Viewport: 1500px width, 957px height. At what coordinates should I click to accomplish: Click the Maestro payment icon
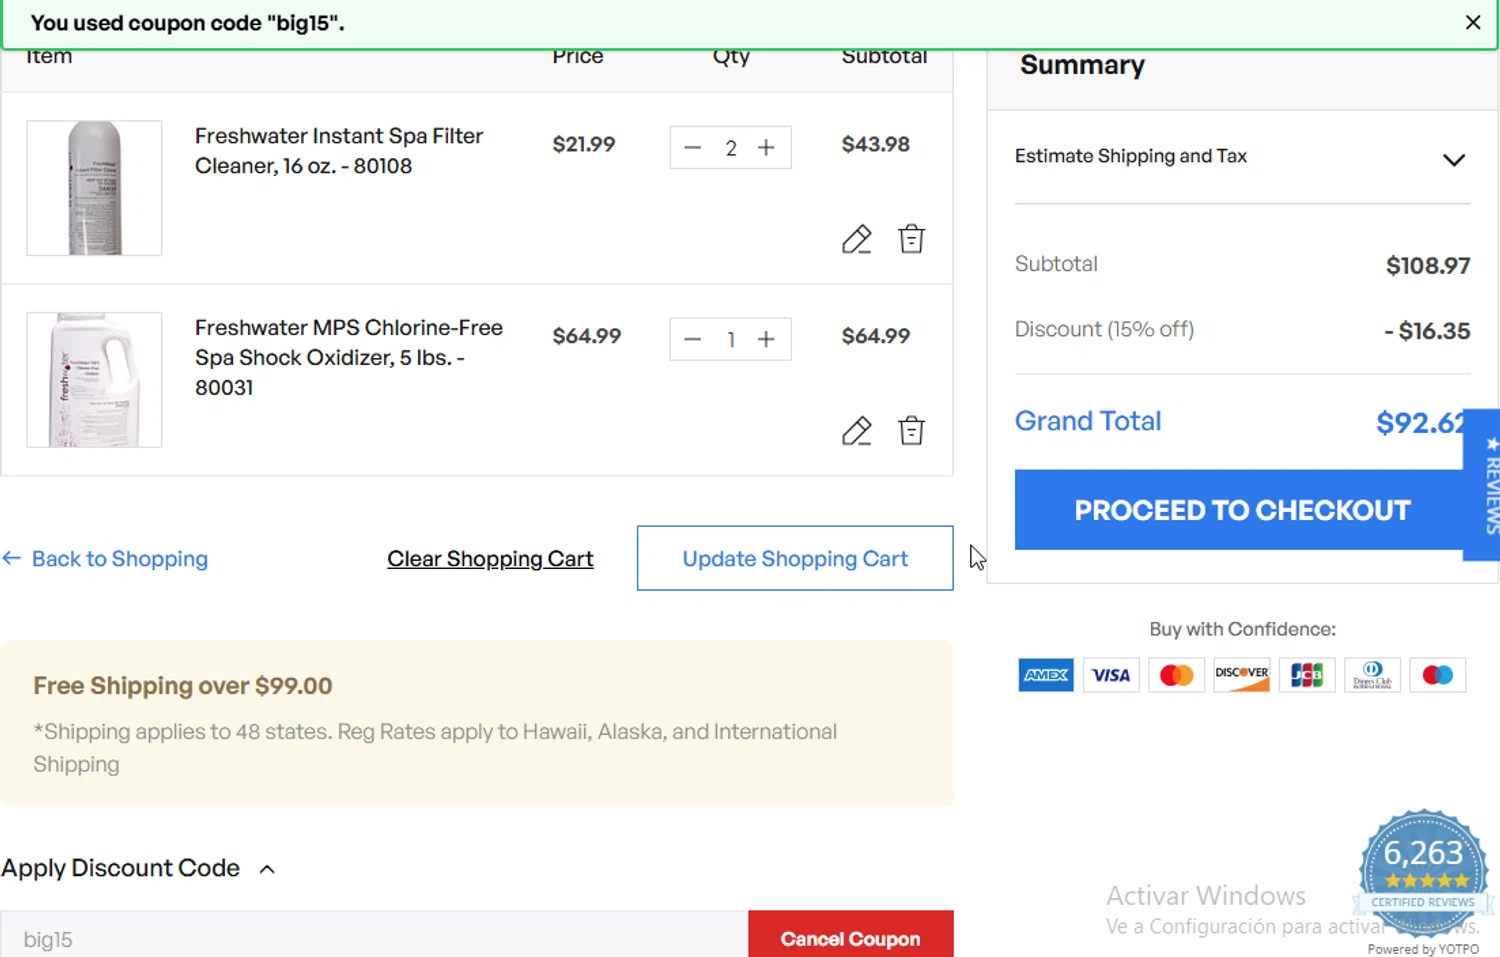point(1437,675)
